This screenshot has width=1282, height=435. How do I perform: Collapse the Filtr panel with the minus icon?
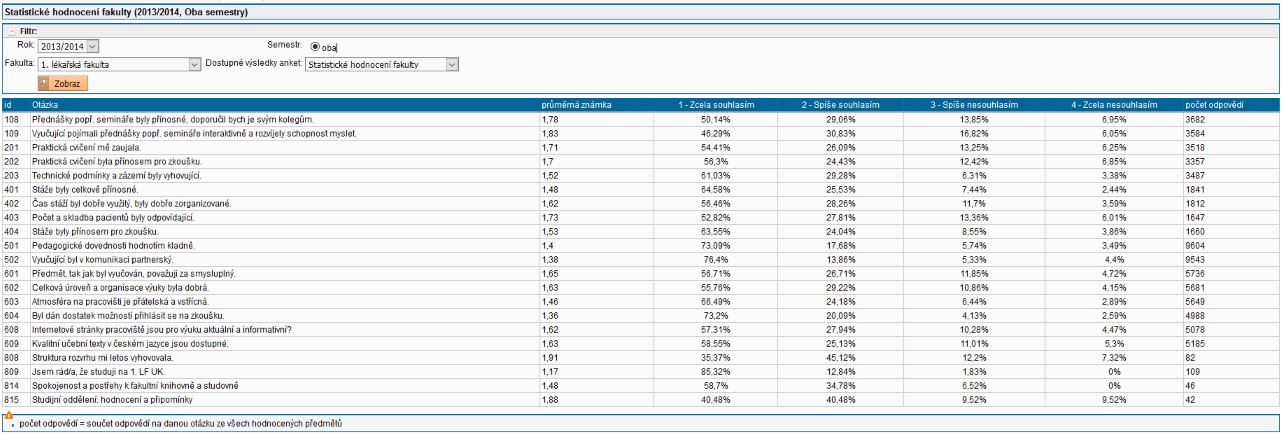click(11, 32)
